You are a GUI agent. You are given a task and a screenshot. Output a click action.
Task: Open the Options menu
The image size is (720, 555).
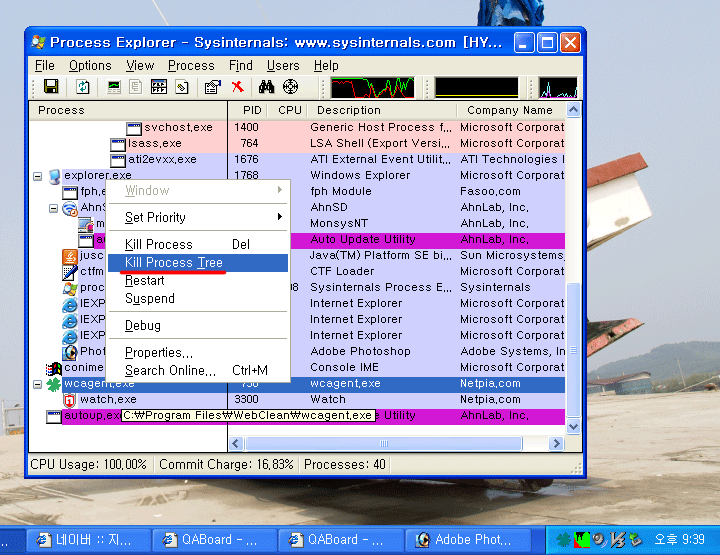pos(90,66)
